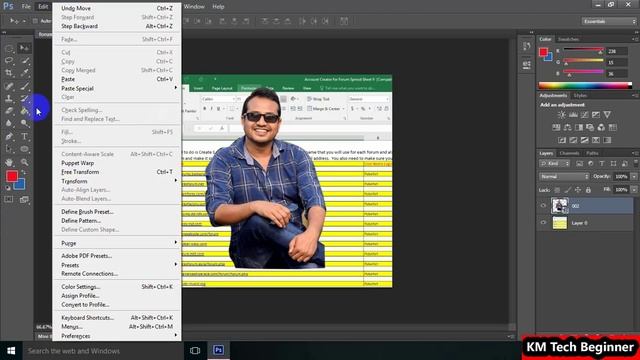Viewport: 640px width, 360px height.
Task: Open Keyboard Shortcuts dialog
Action: pyautogui.click(x=117, y=318)
